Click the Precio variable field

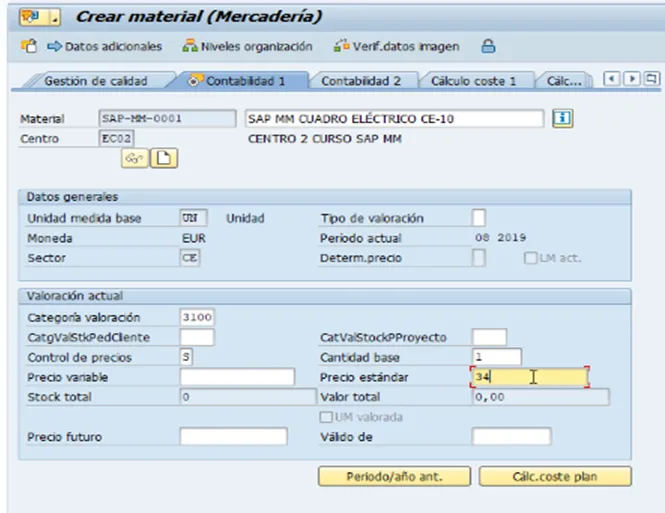coord(237,377)
